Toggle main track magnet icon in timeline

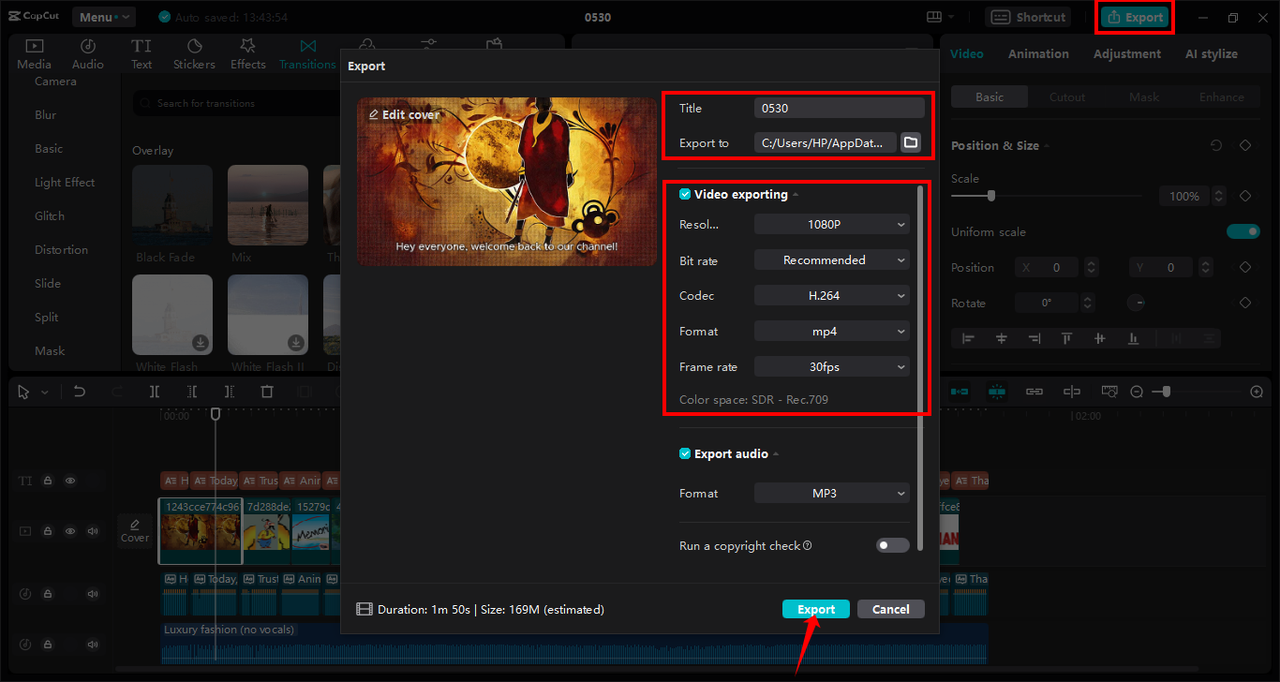point(960,392)
